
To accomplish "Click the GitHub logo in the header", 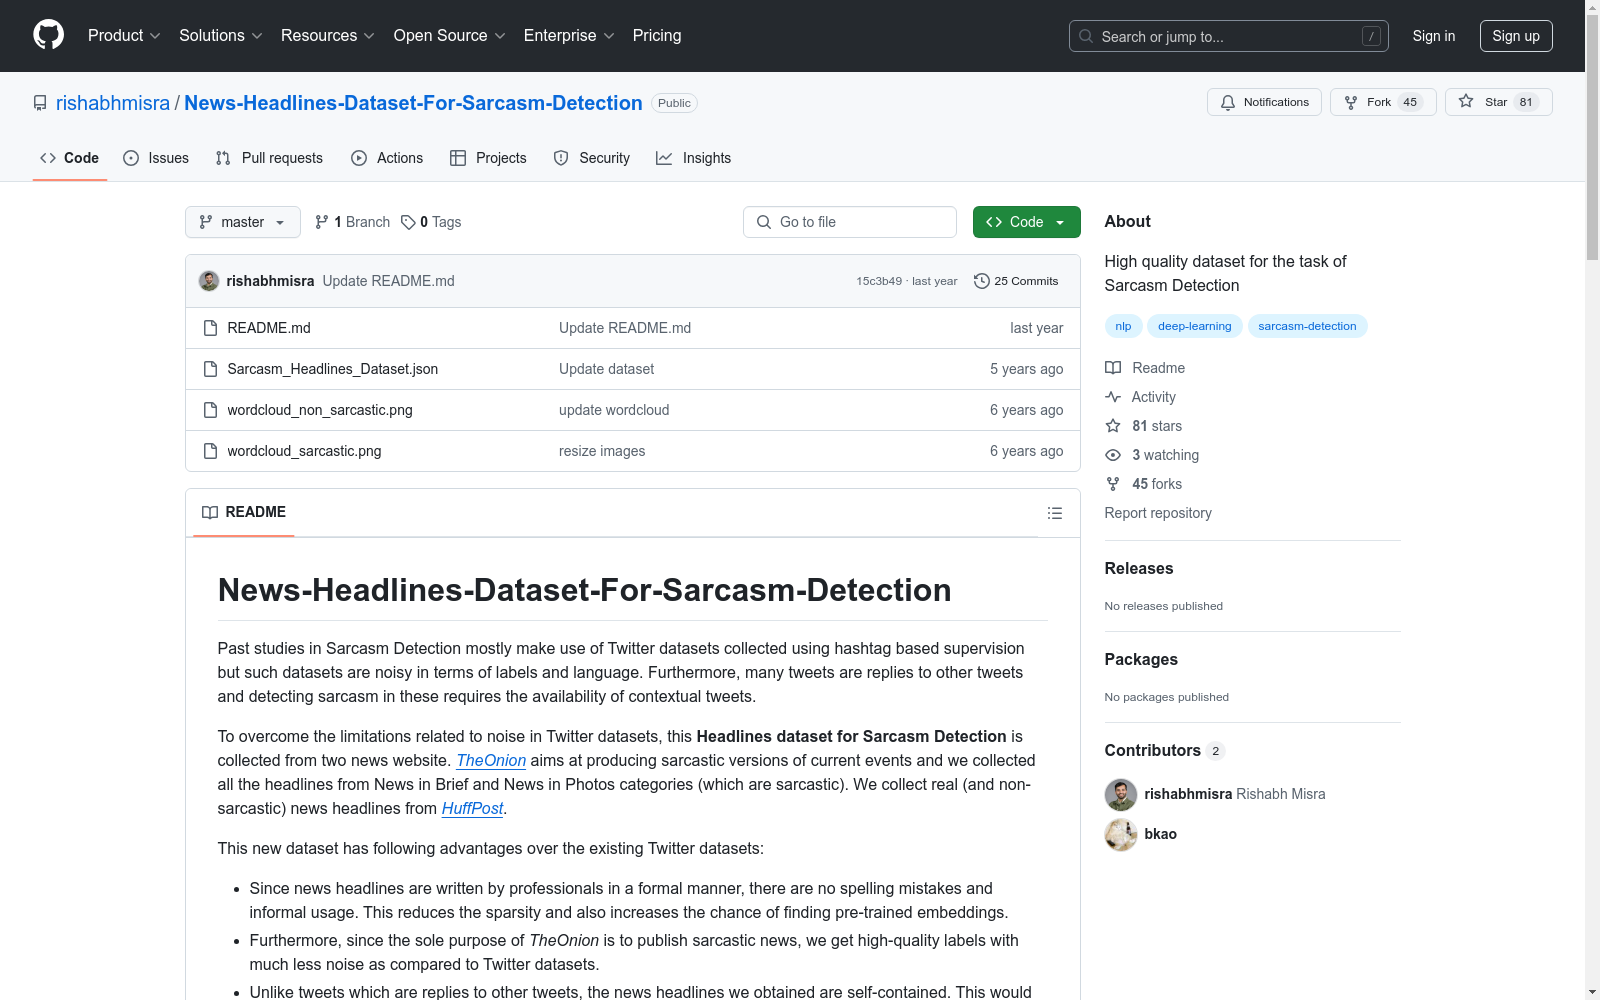I will point(47,34).
